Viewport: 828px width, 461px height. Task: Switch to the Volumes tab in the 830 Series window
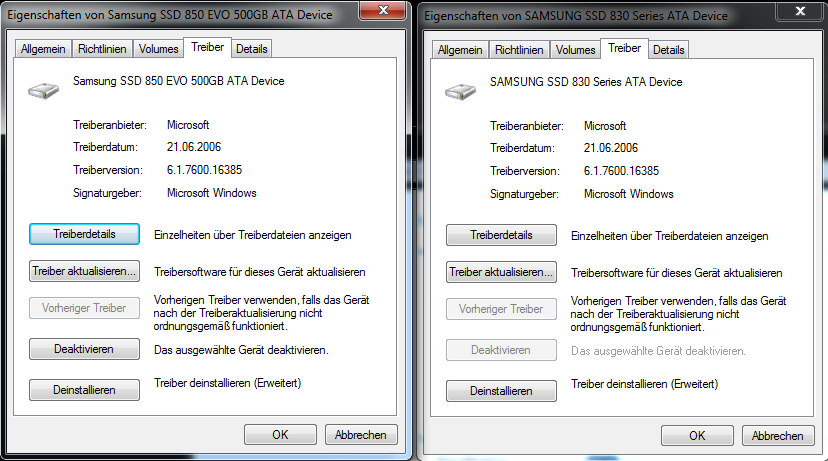click(x=576, y=50)
